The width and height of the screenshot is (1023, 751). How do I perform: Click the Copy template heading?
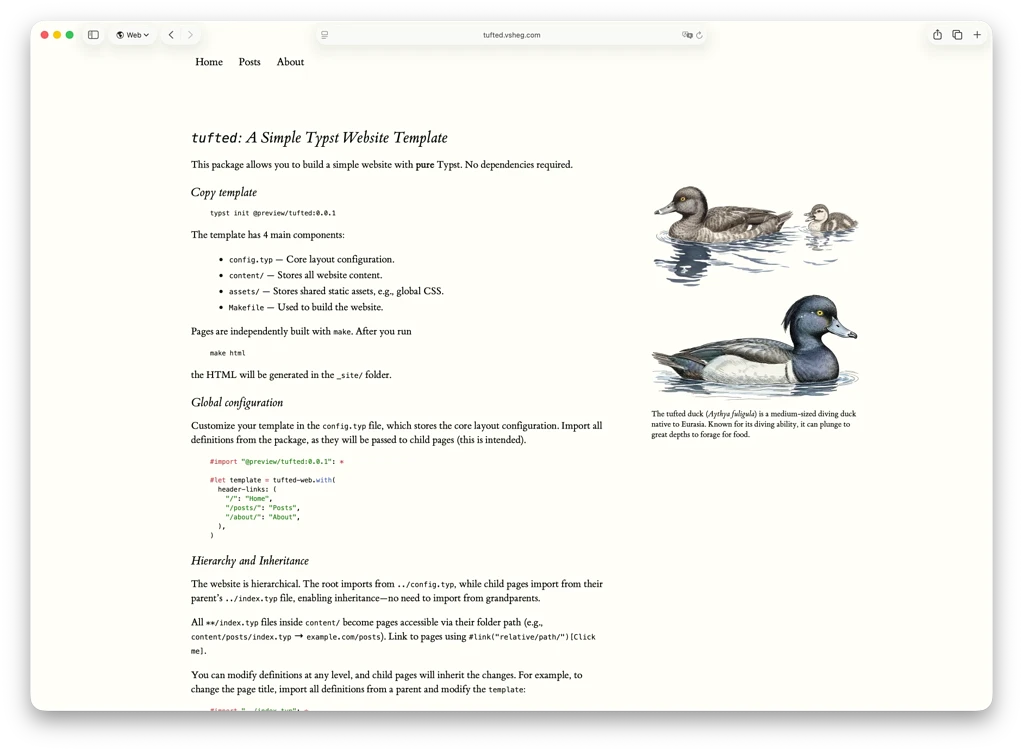[x=224, y=192]
